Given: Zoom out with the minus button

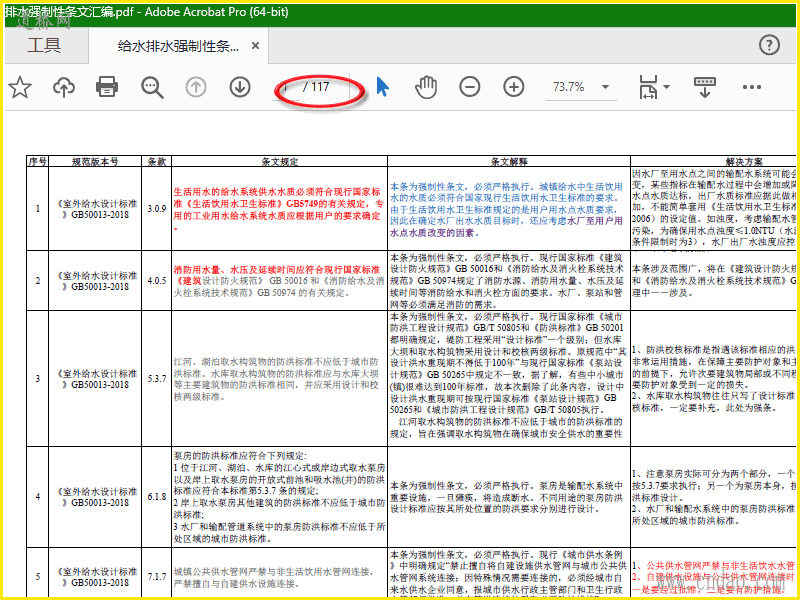Looking at the screenshot, I should [x=470, y=87].
